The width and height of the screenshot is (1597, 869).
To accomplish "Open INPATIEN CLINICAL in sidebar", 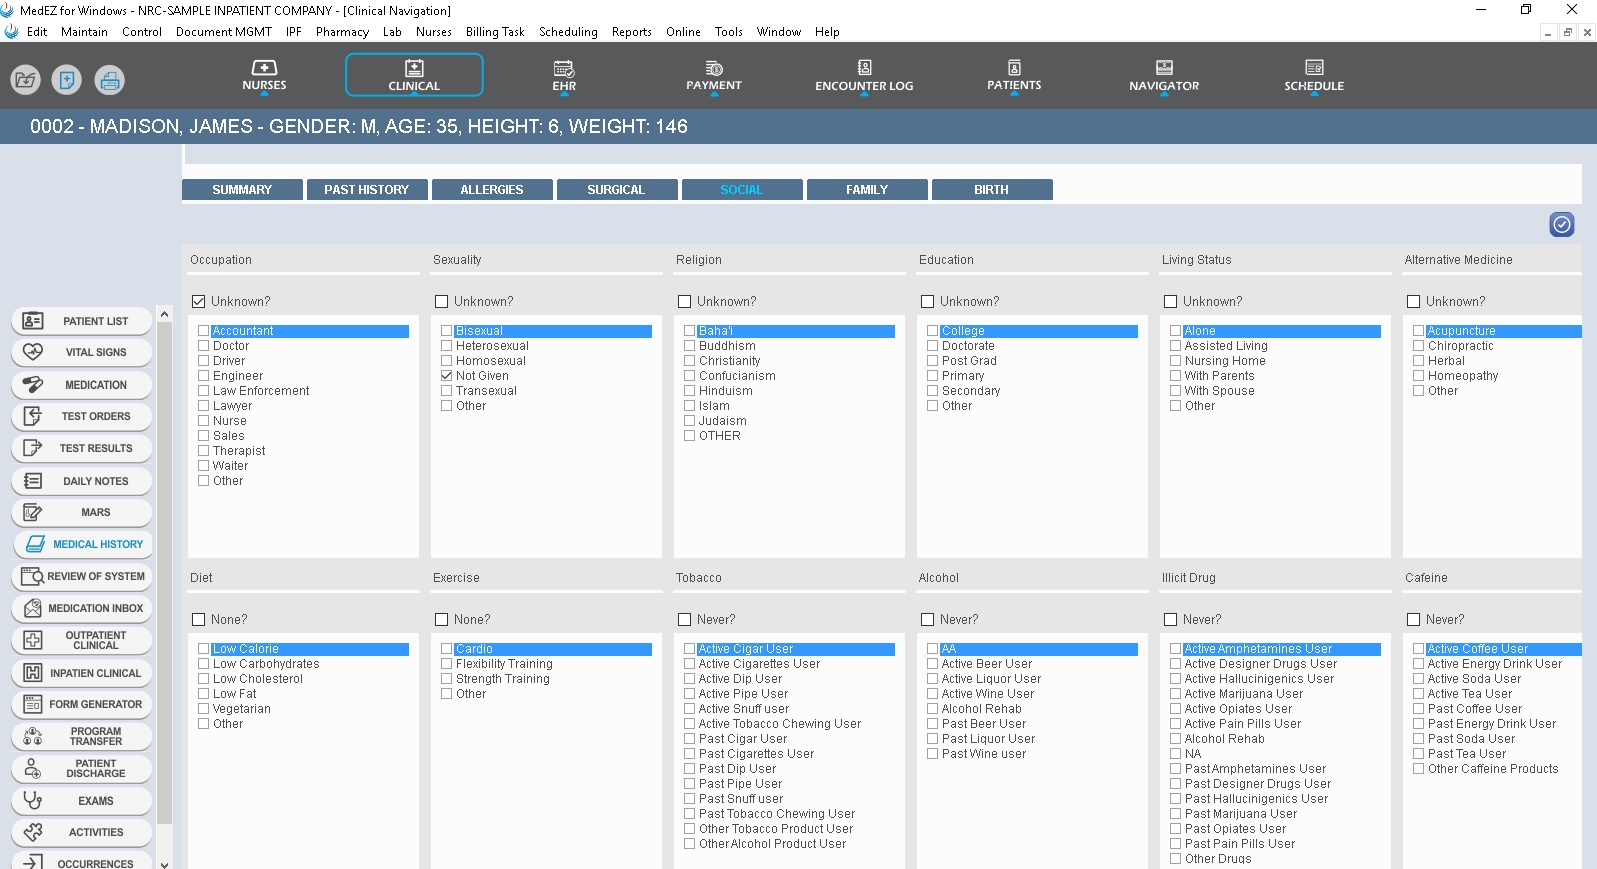I will pyautogui.click(x=82, y=673).
